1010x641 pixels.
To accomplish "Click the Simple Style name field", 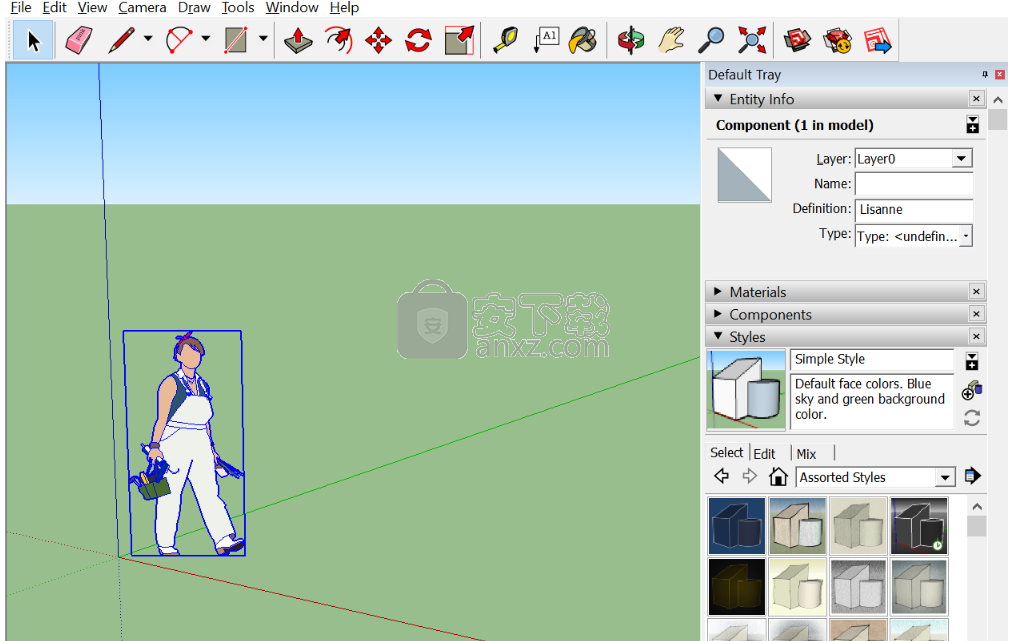I will [872, 359].
